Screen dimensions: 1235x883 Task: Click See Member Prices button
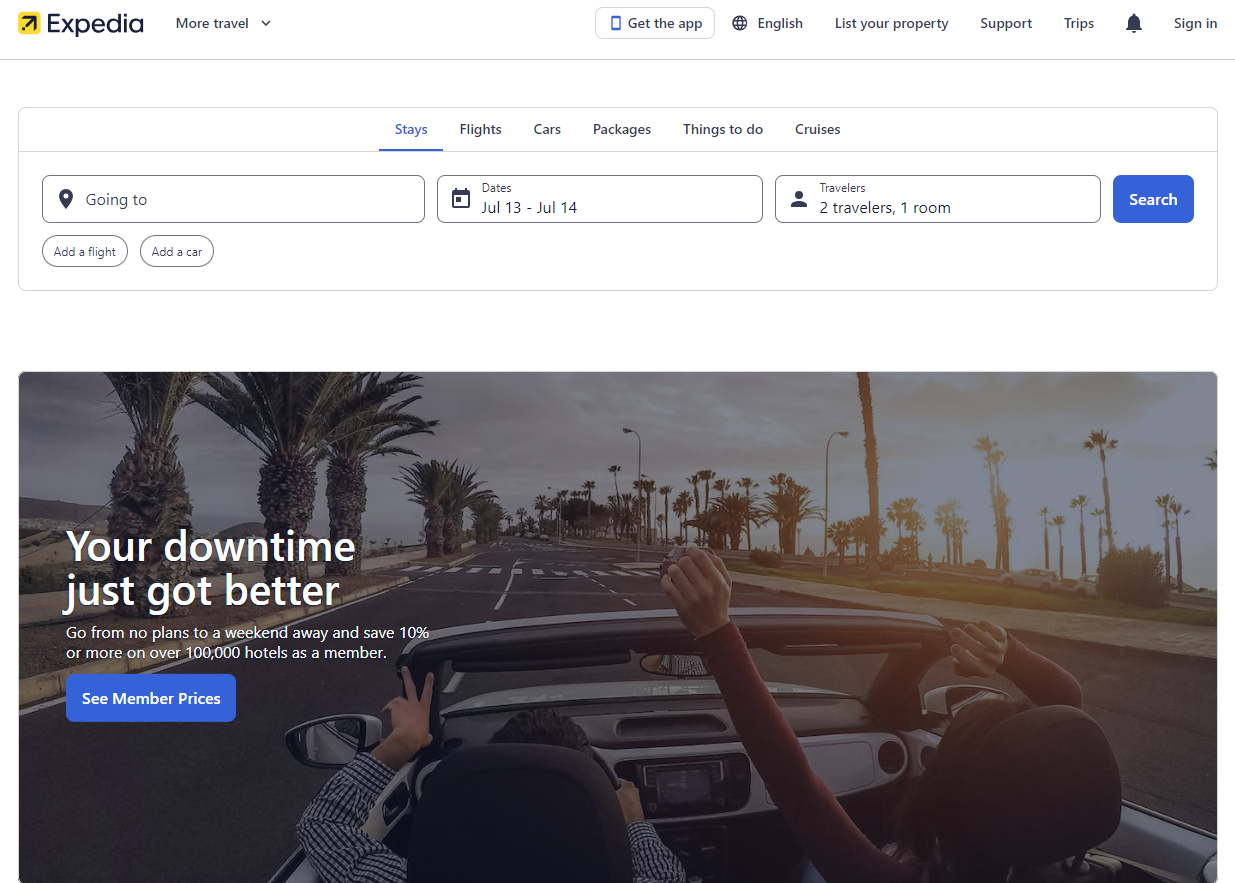(x=151, y=698)
